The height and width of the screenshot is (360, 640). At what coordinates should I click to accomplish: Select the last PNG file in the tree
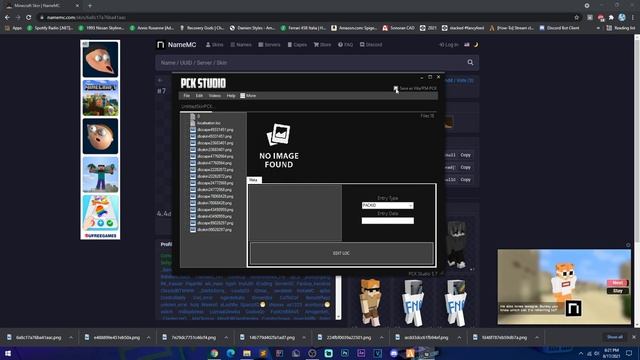pos(211,230)
